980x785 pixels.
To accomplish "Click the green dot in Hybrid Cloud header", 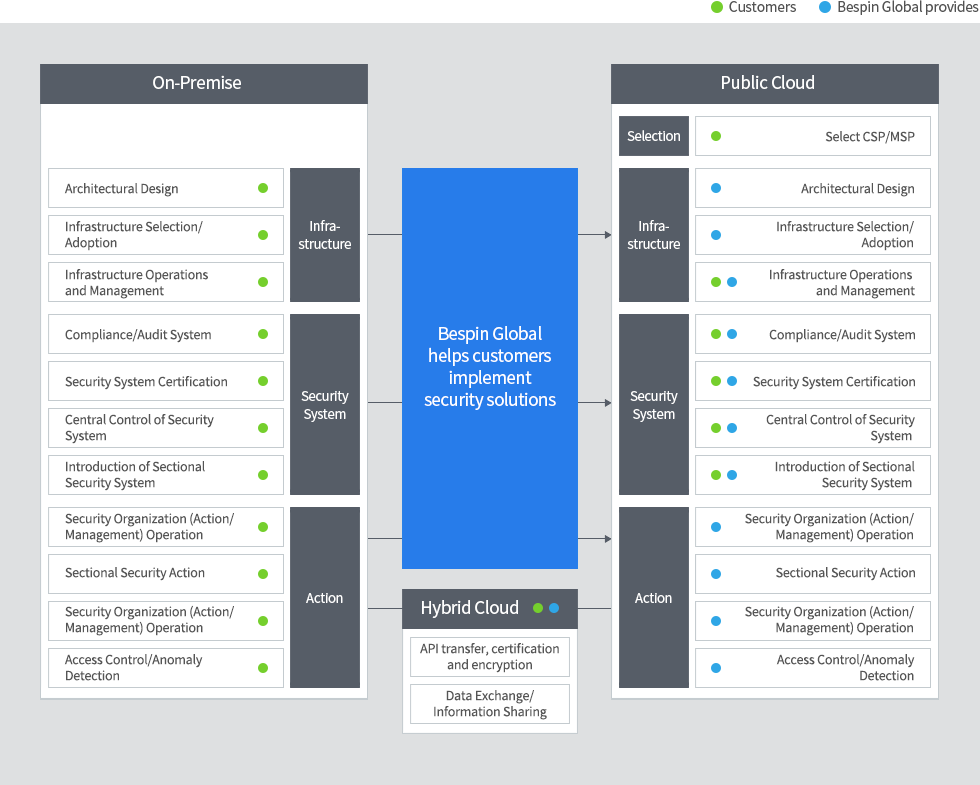I will point(538,608).
